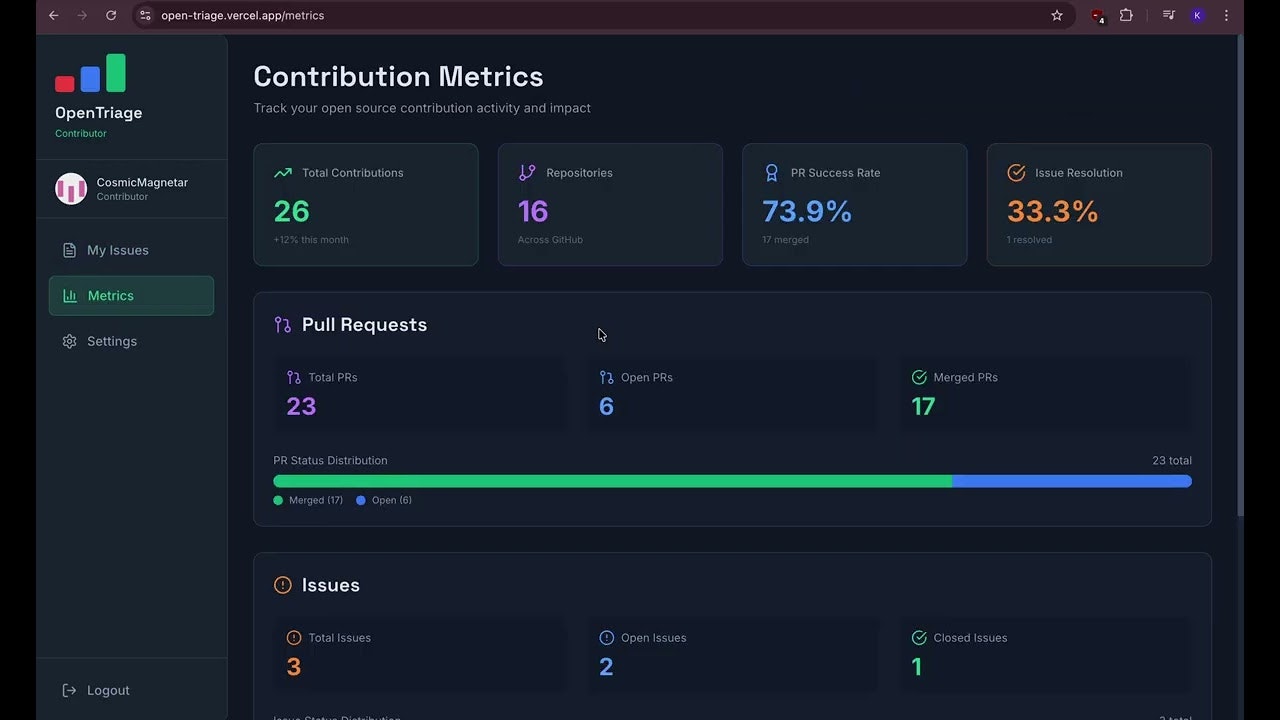The height and width of the screenshot is (720, 1280).
Task: Click the site information icon in address bar
Action: click(x=145, y=15)
